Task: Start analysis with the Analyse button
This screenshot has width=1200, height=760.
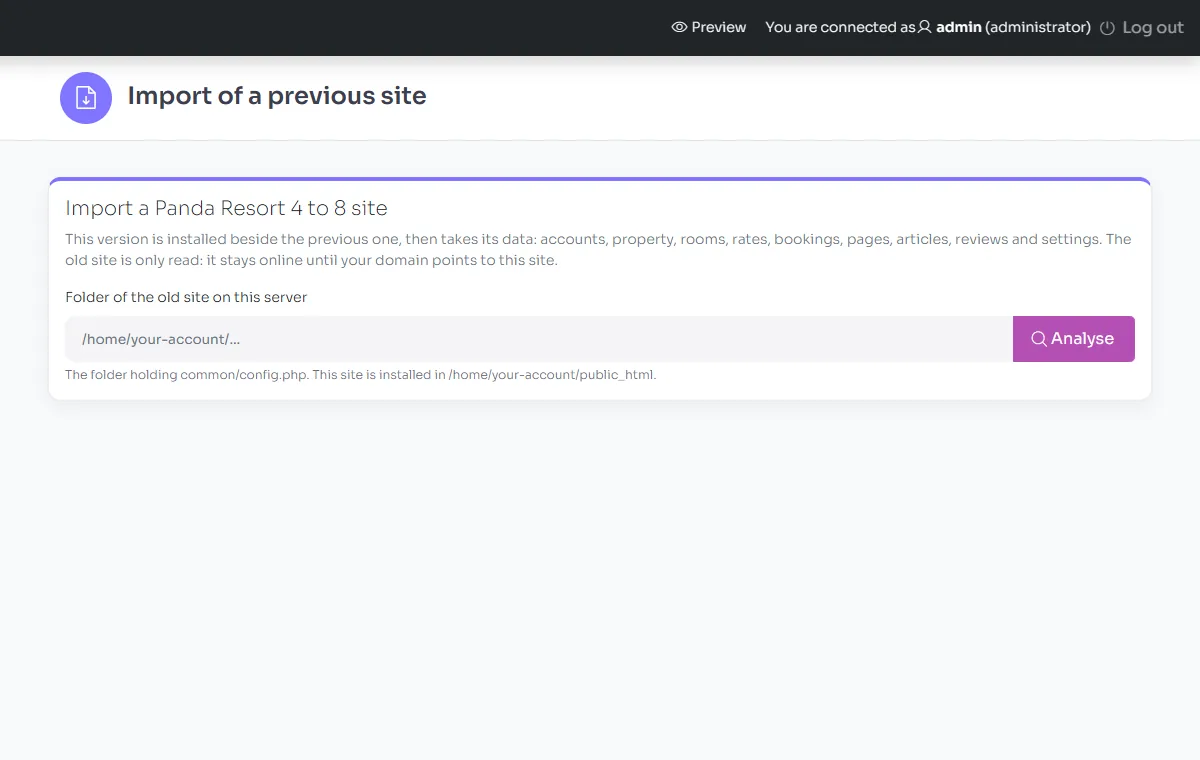Action: [x=1074, y=339]
